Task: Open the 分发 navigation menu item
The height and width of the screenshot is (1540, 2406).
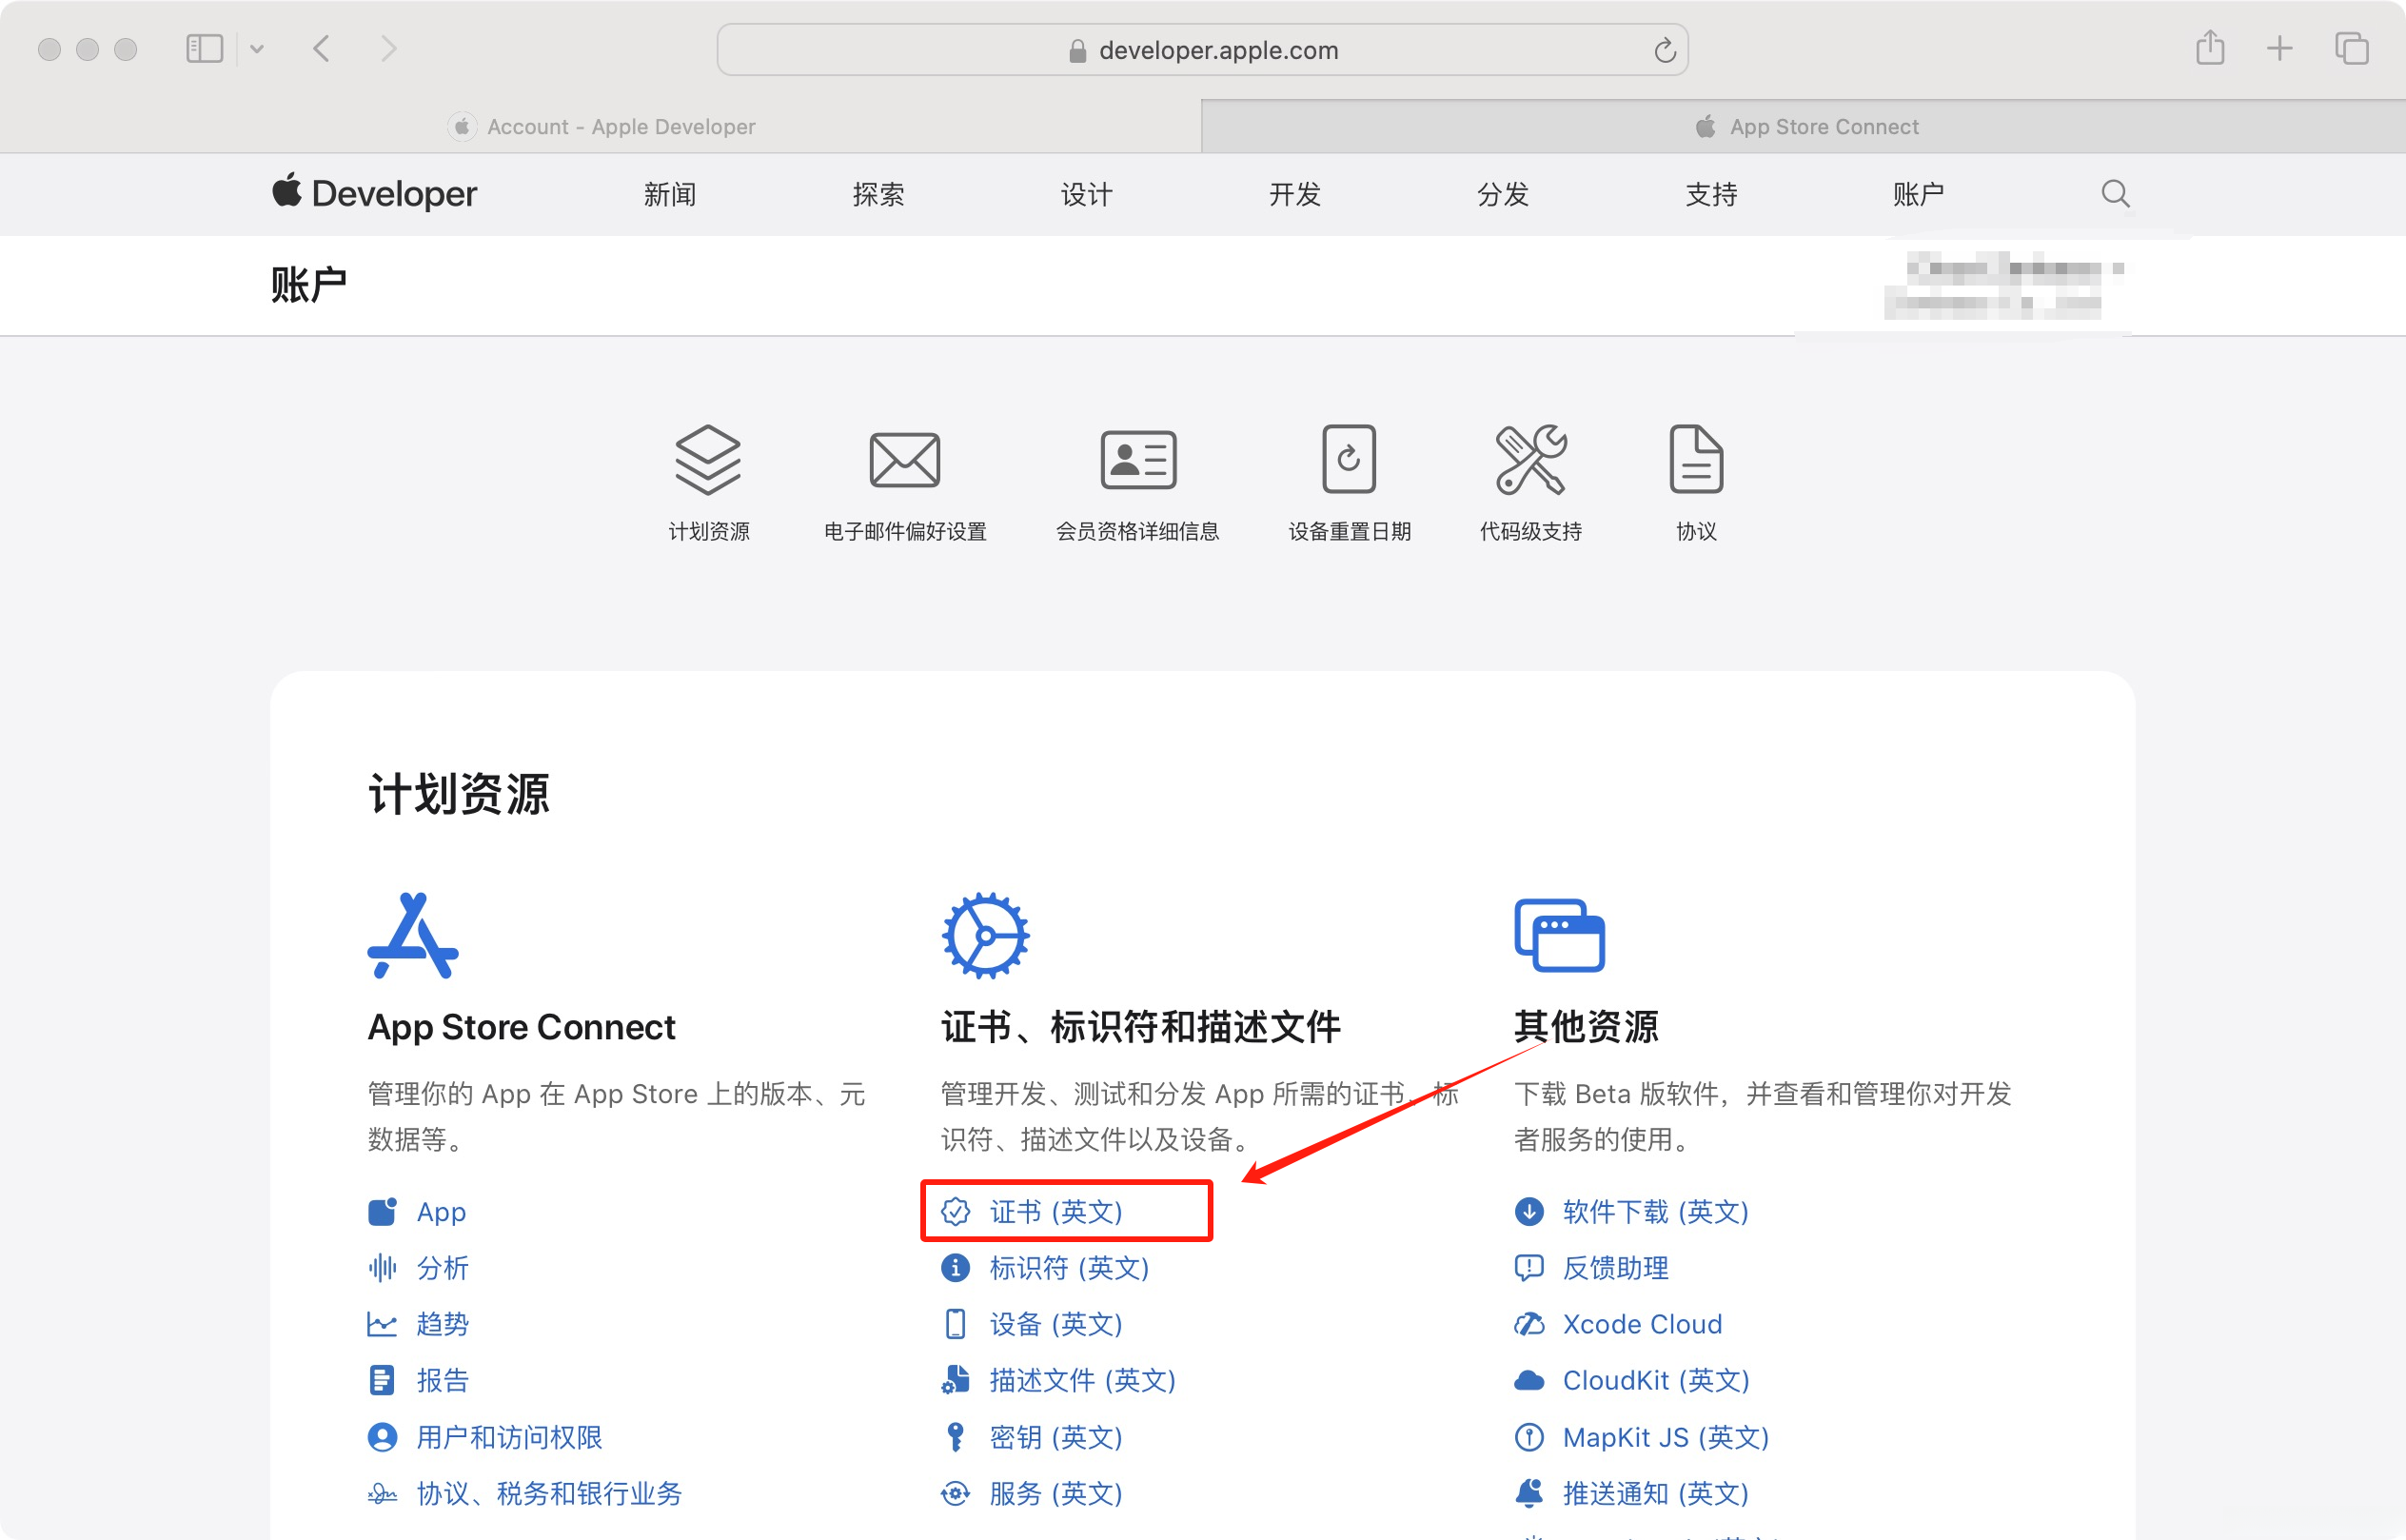Action: 1502,194
